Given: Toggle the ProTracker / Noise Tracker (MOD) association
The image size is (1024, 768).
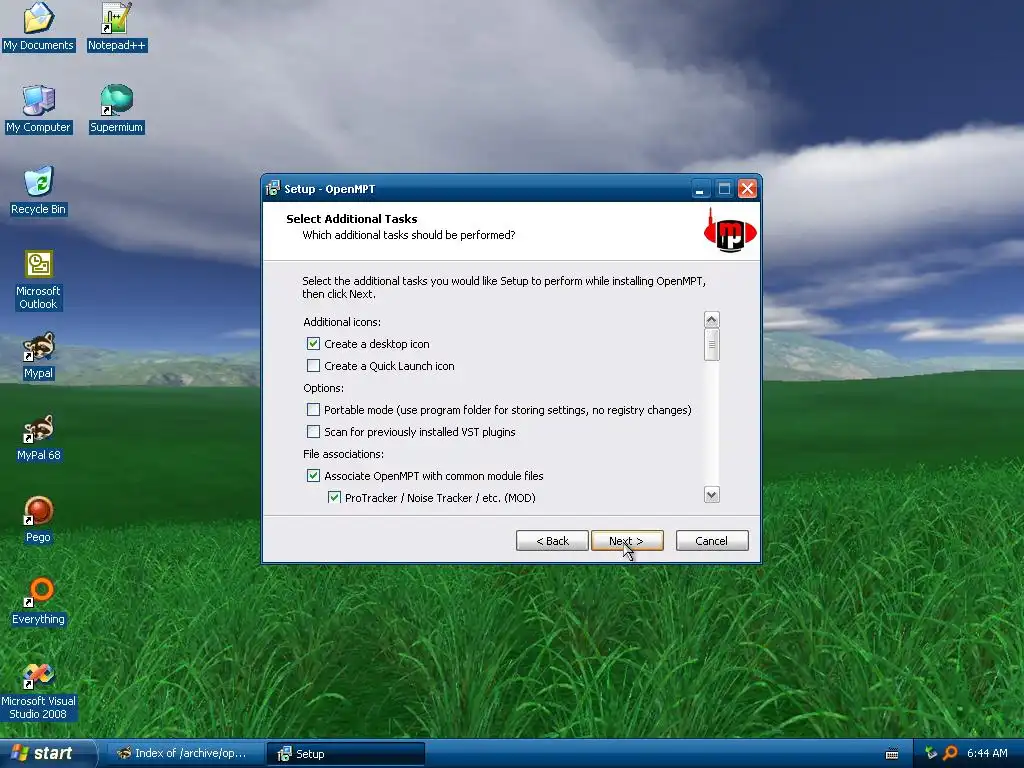Looking at the screenshot, I should (334, 498).
